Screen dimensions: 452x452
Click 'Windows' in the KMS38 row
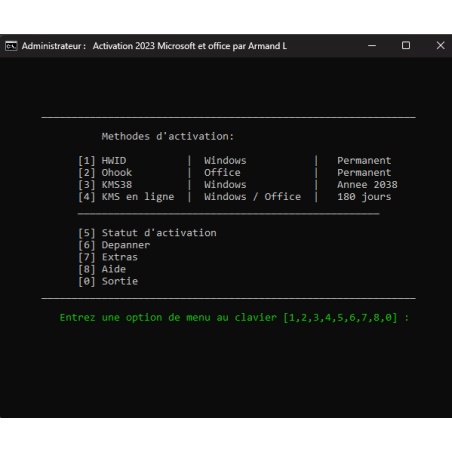(x=225, y=185)
